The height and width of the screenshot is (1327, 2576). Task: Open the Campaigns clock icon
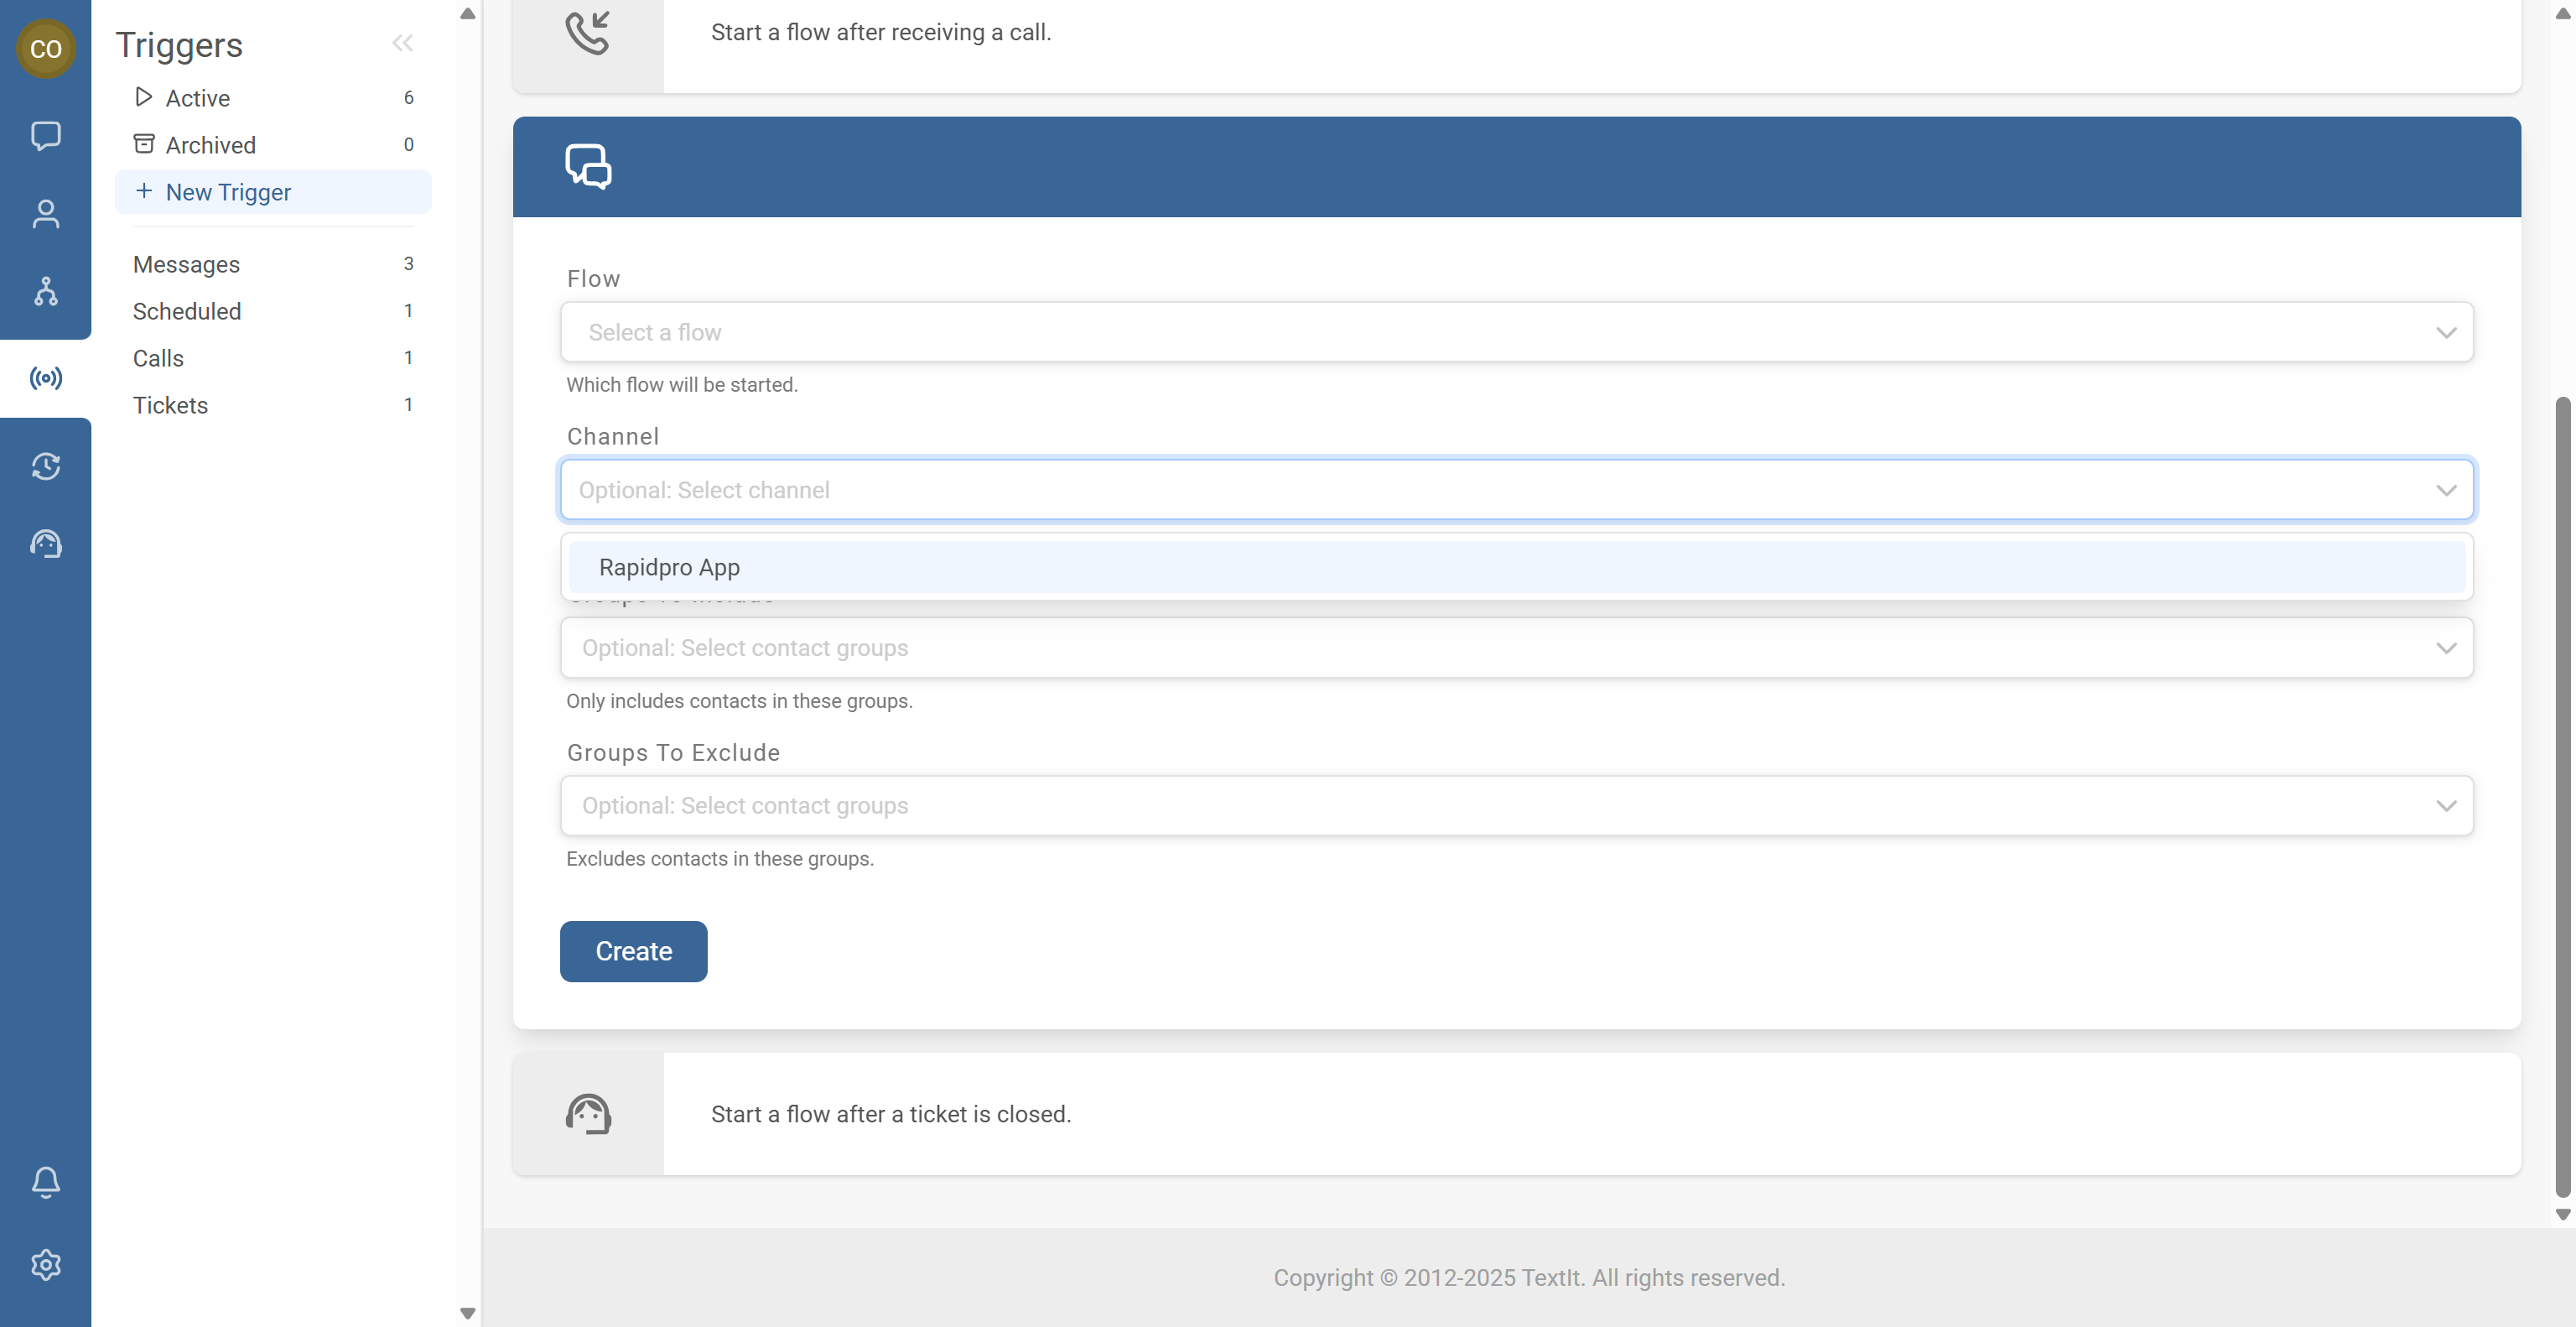[45, 466]
